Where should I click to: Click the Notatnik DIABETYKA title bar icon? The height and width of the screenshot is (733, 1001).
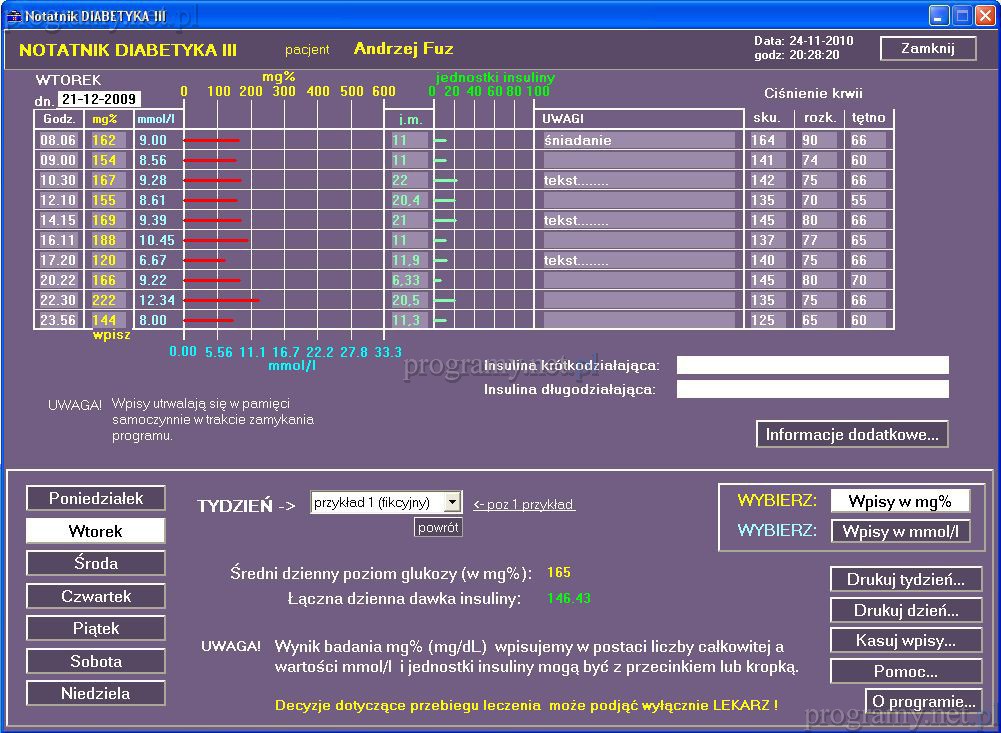coord(14,15)
